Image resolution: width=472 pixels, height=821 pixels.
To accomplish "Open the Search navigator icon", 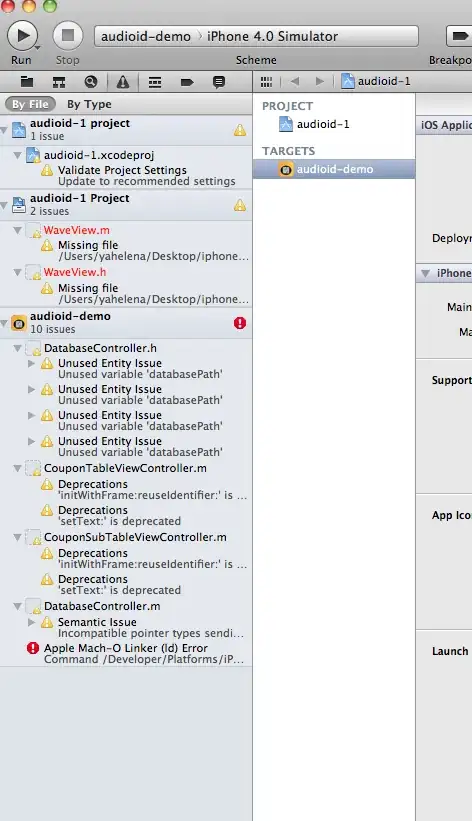I will coord(91,82).
